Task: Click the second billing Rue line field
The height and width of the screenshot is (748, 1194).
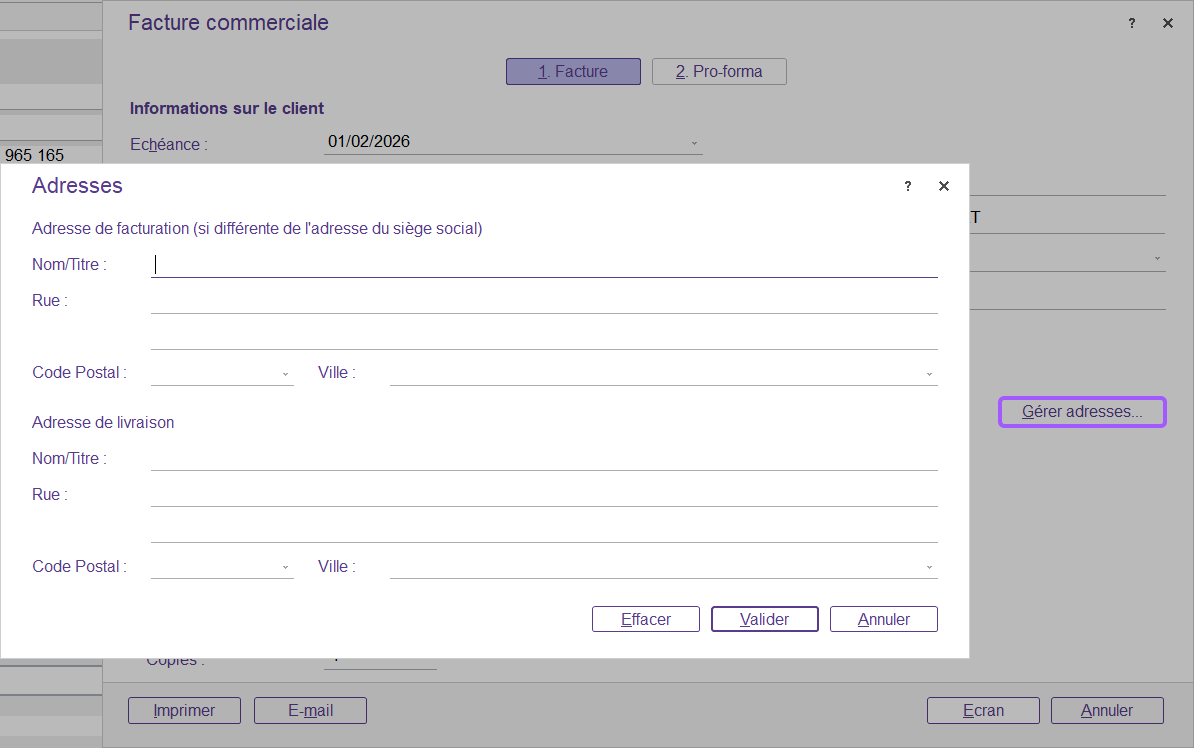Action: pos(543,337)
